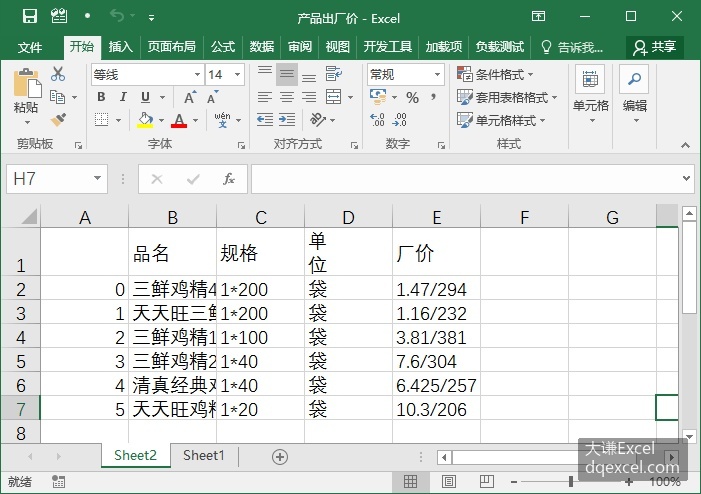Click the Save icon in the quick access toolbar
The image size is (701, 494).
(30, 17)
